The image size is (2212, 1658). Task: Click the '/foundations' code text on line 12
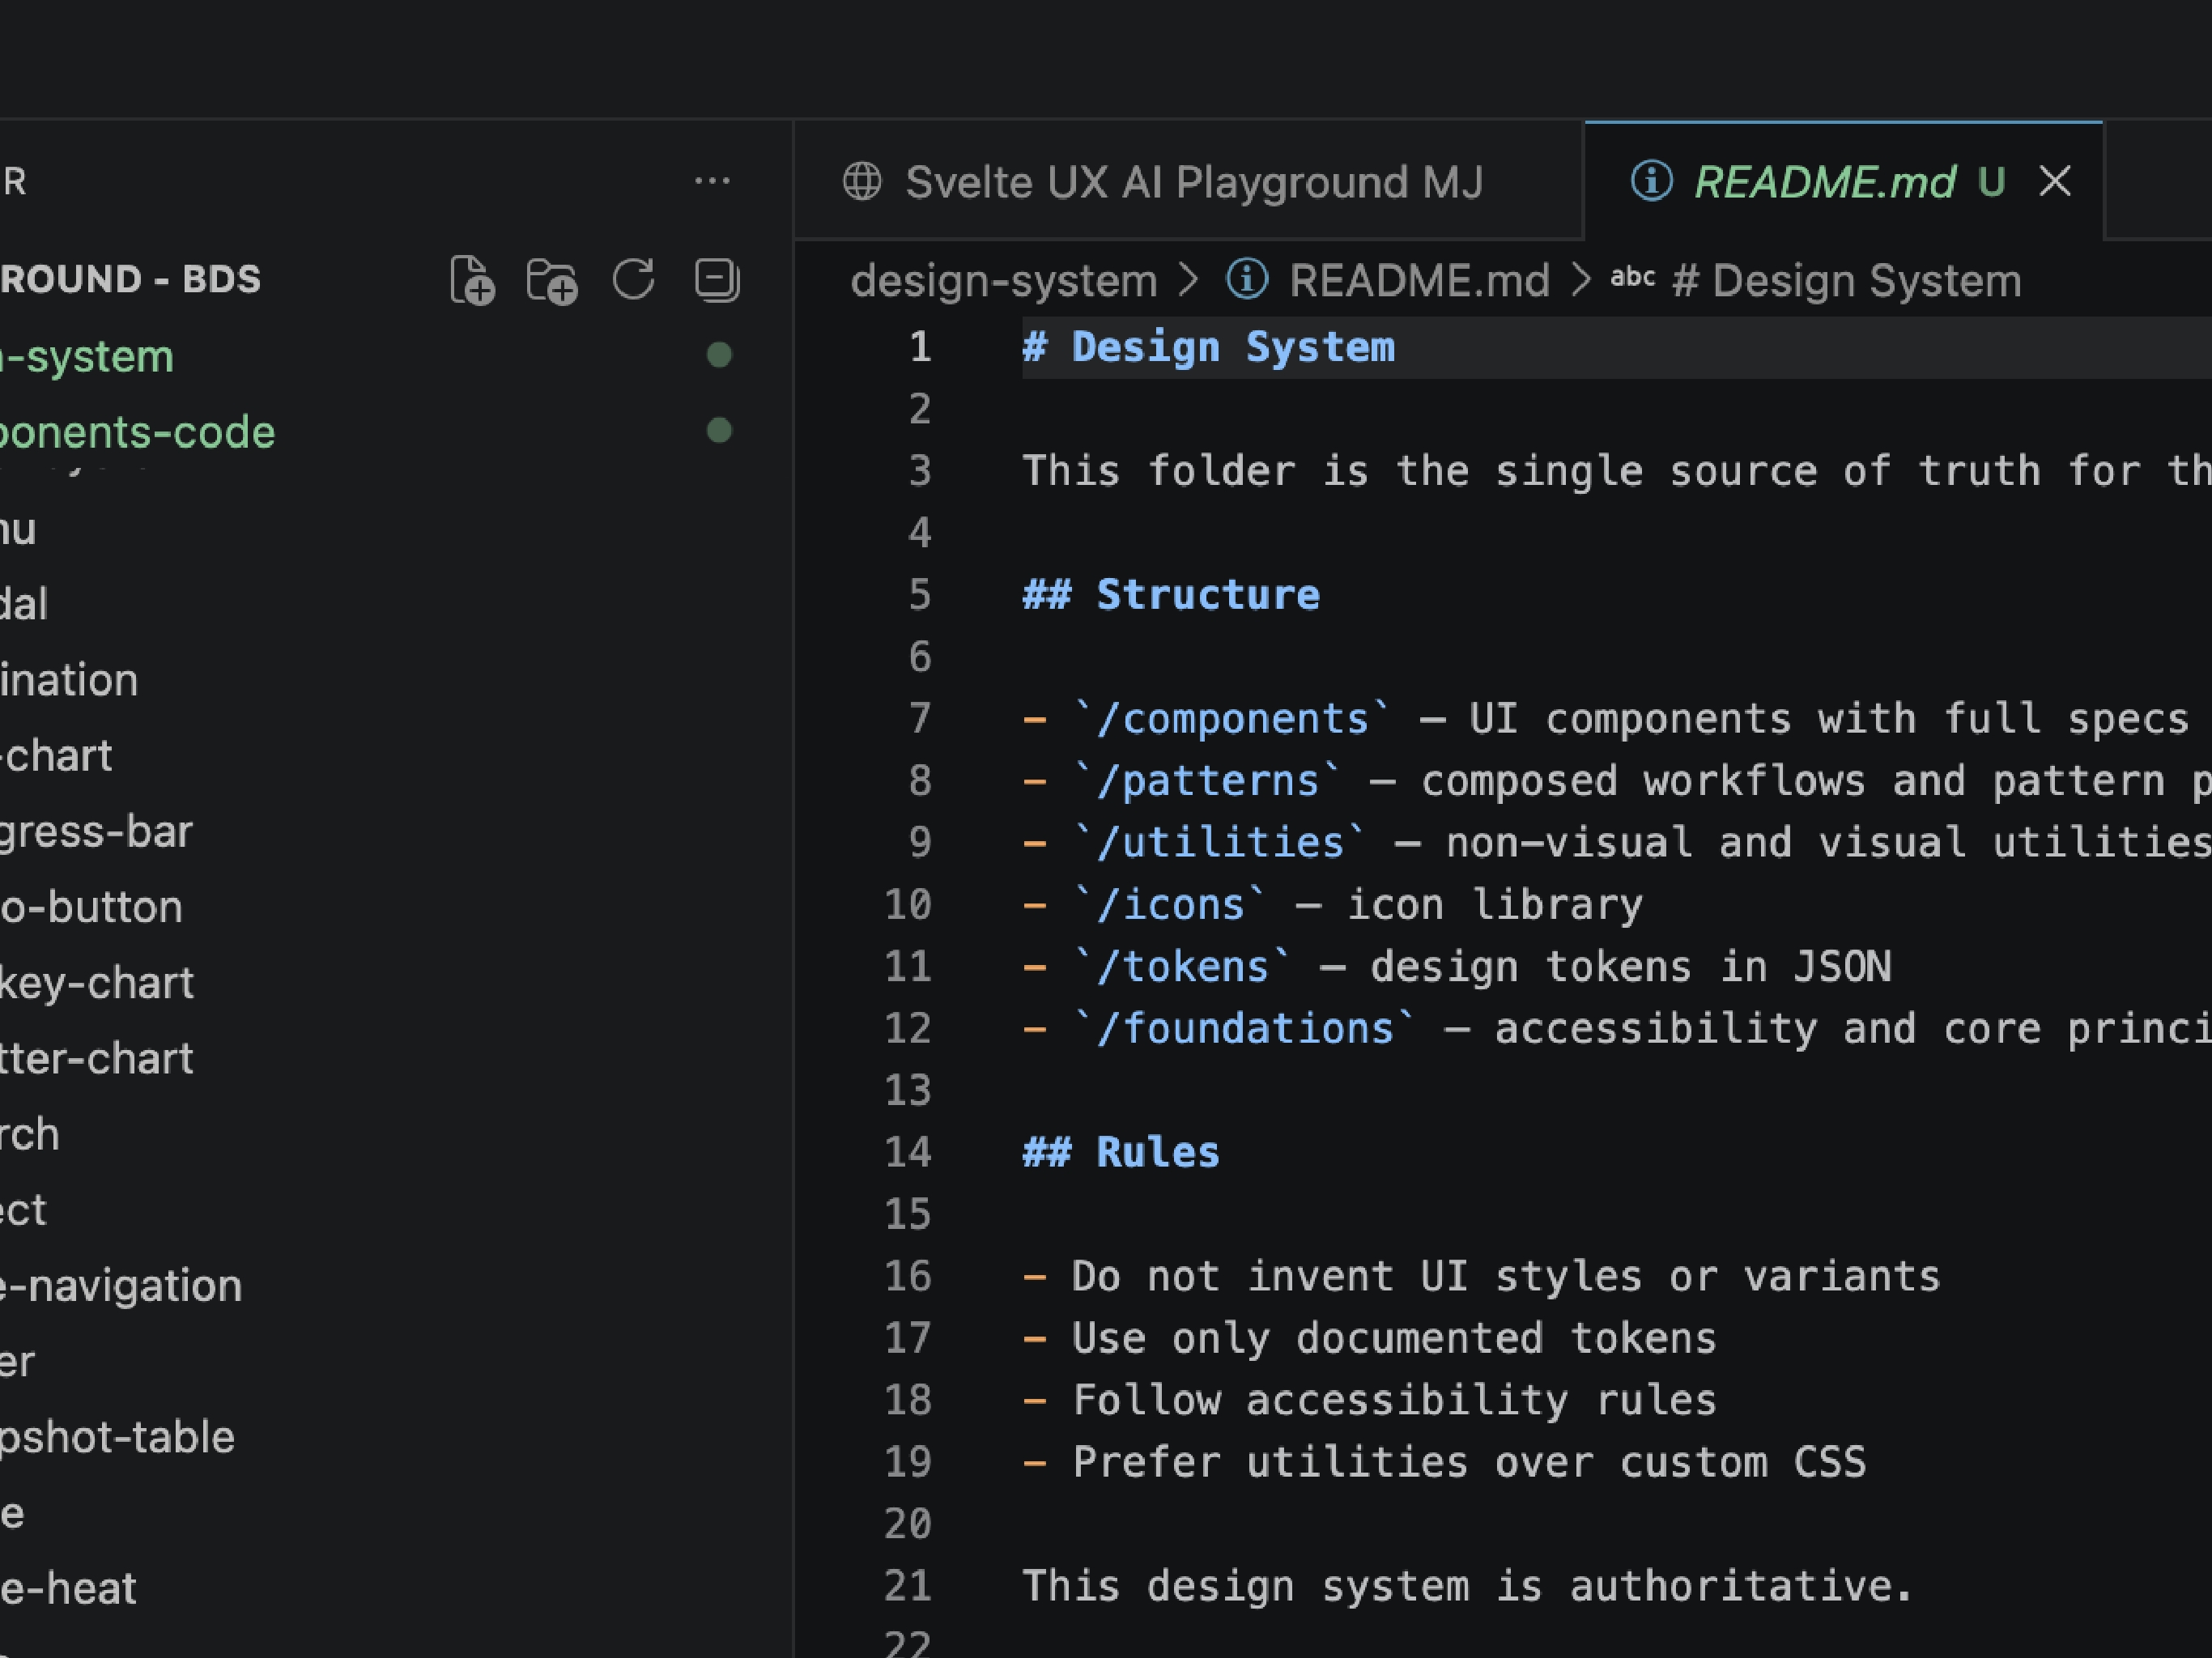(x=1245, y=1029)
